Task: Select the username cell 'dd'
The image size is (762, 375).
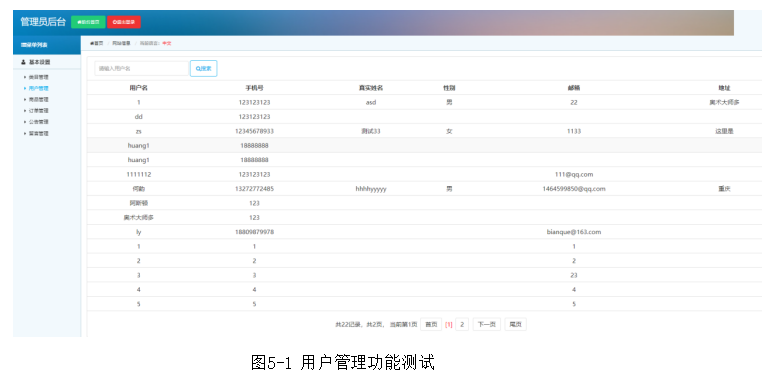Action: [139, 117]
